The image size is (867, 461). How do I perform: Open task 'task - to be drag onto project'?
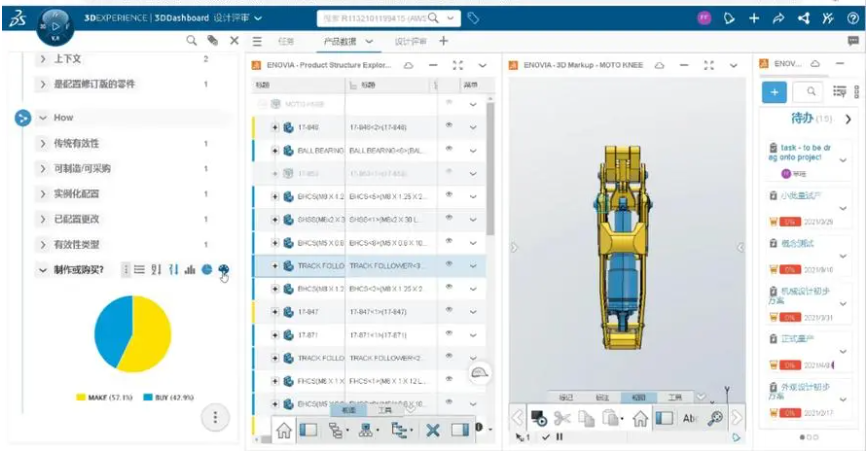(x=800, y=152)
